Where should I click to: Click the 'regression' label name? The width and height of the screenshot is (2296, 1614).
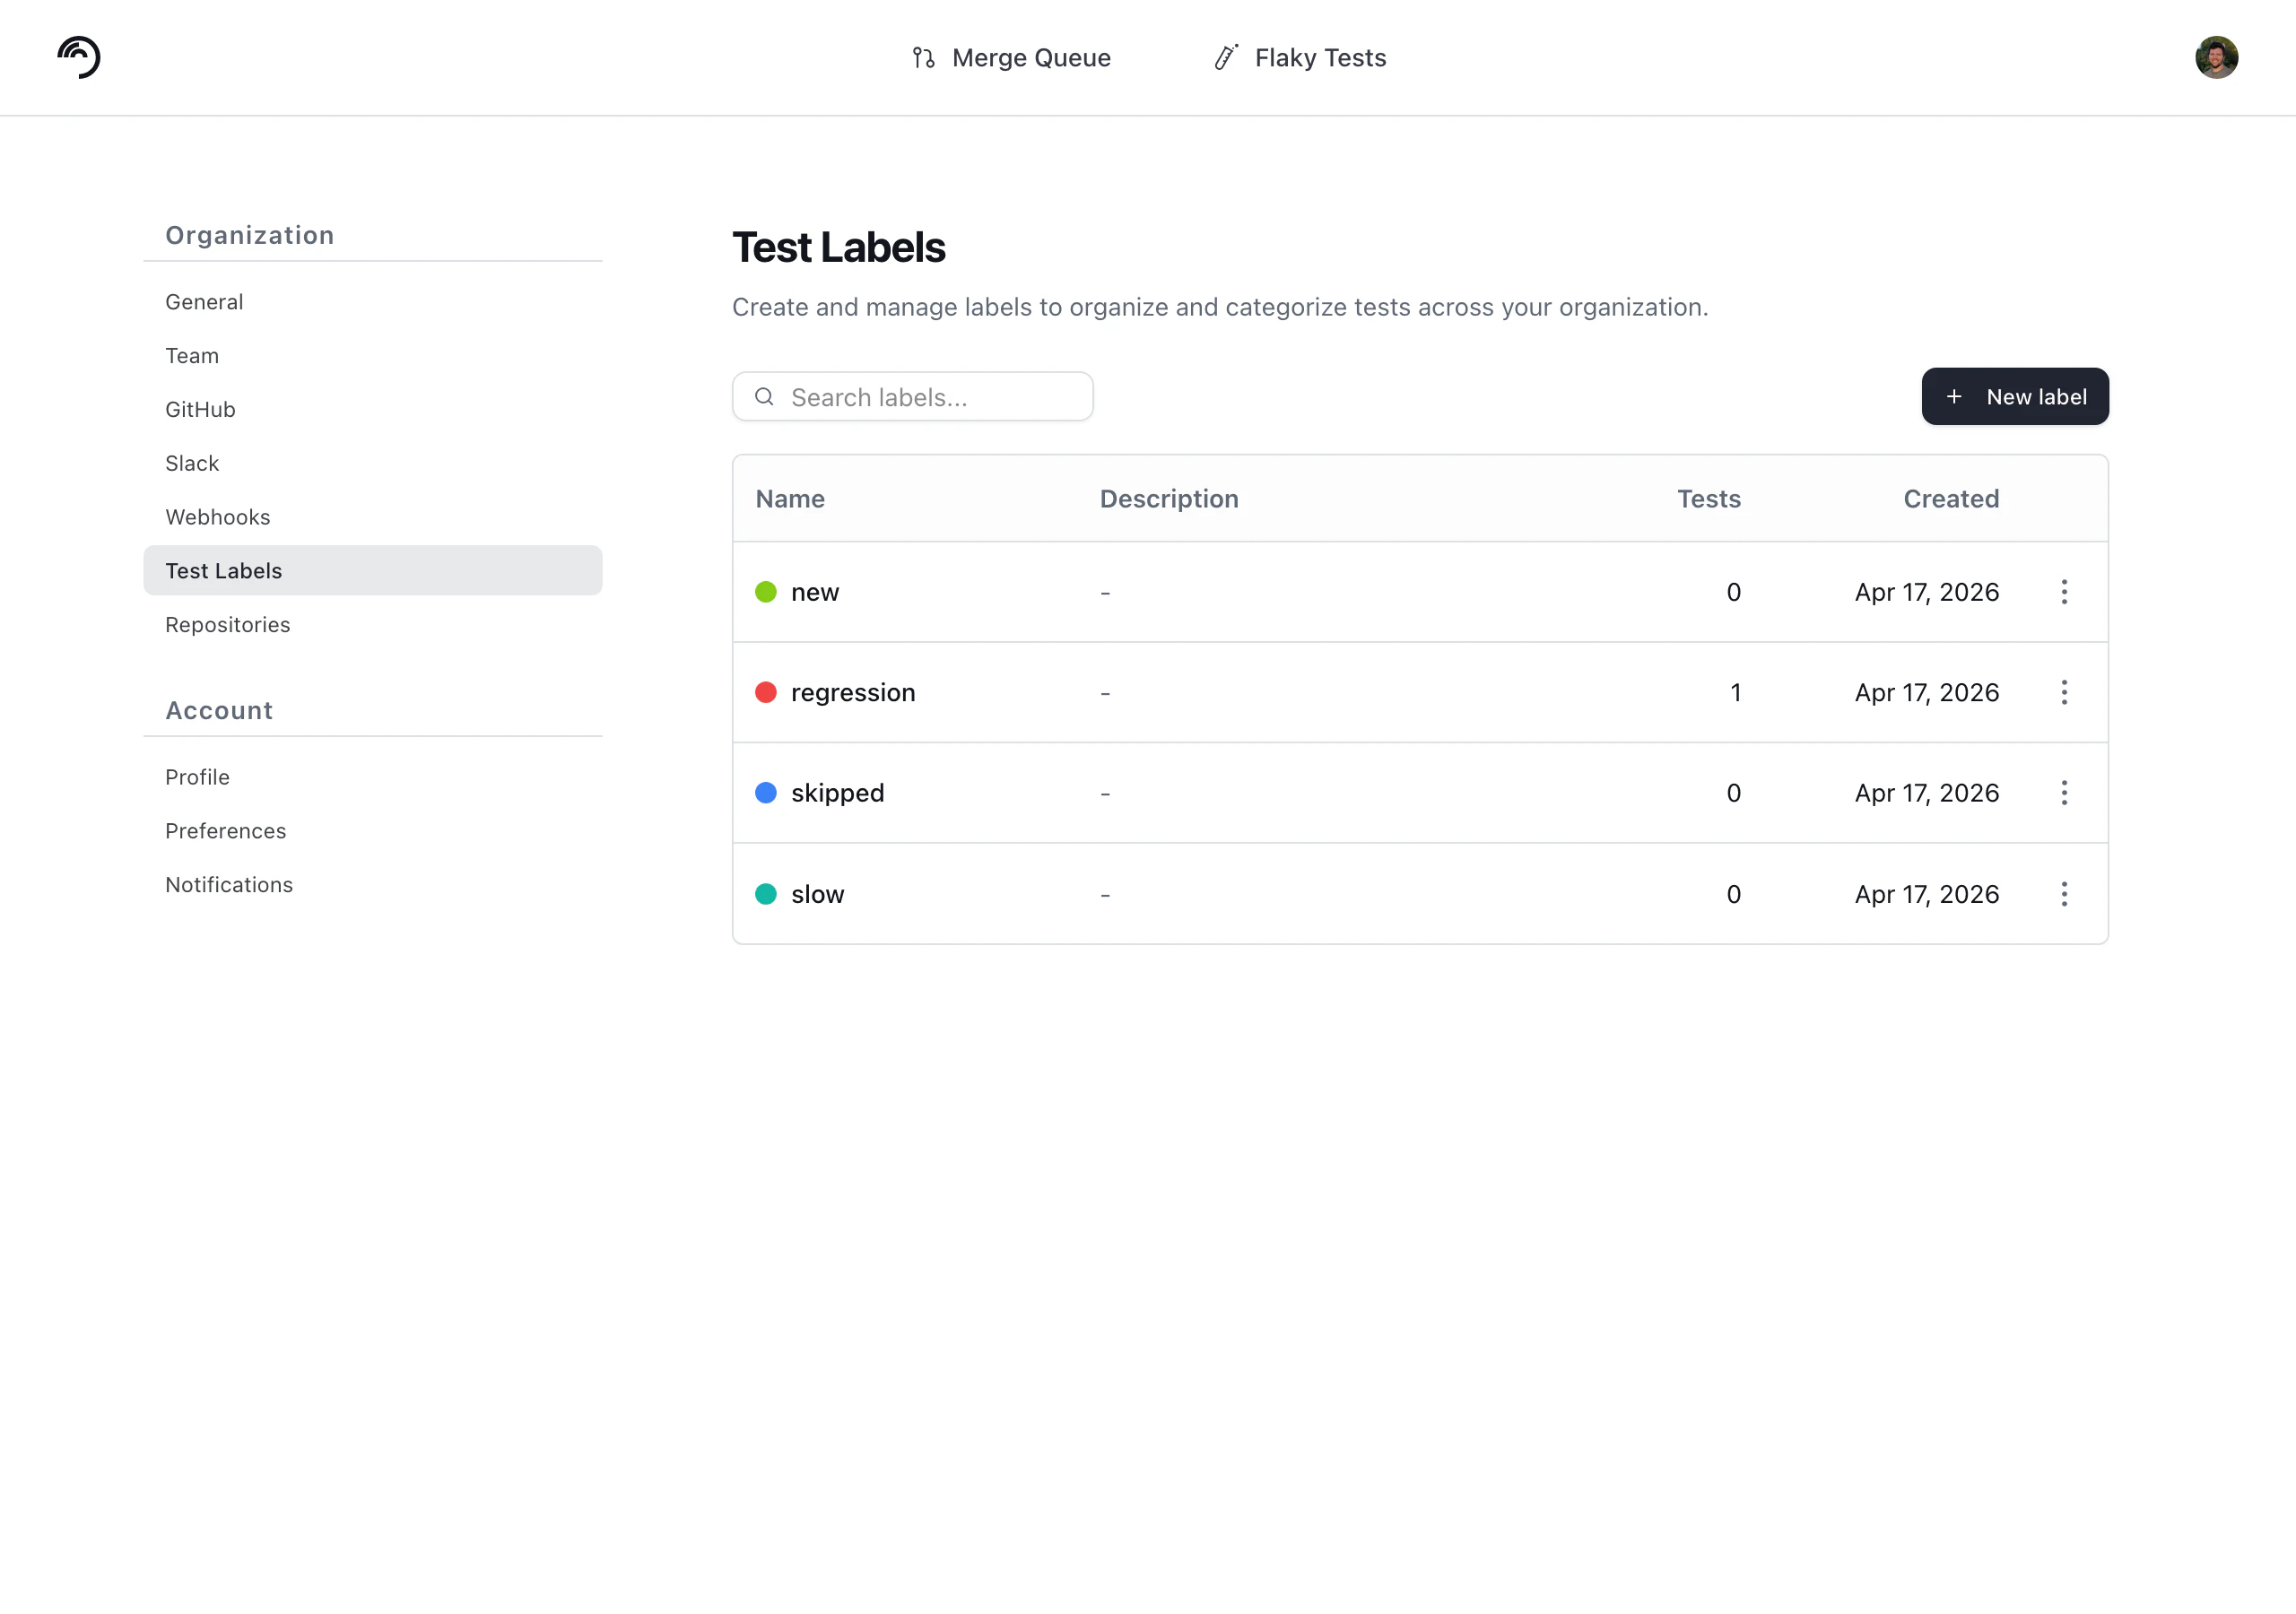[853, 692]
